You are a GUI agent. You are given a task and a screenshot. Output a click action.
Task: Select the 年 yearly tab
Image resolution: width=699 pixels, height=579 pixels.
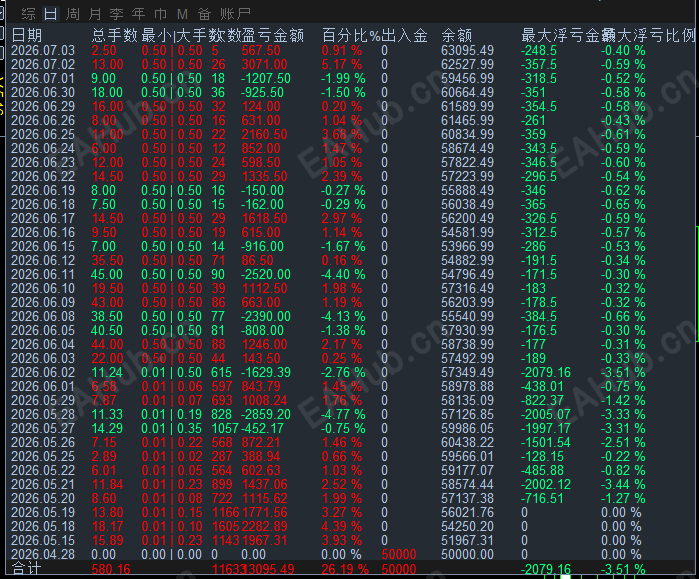(x=138, y=14)
